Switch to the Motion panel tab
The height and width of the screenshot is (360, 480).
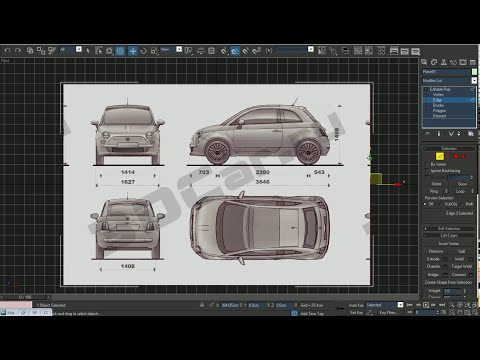pos(453,62)
